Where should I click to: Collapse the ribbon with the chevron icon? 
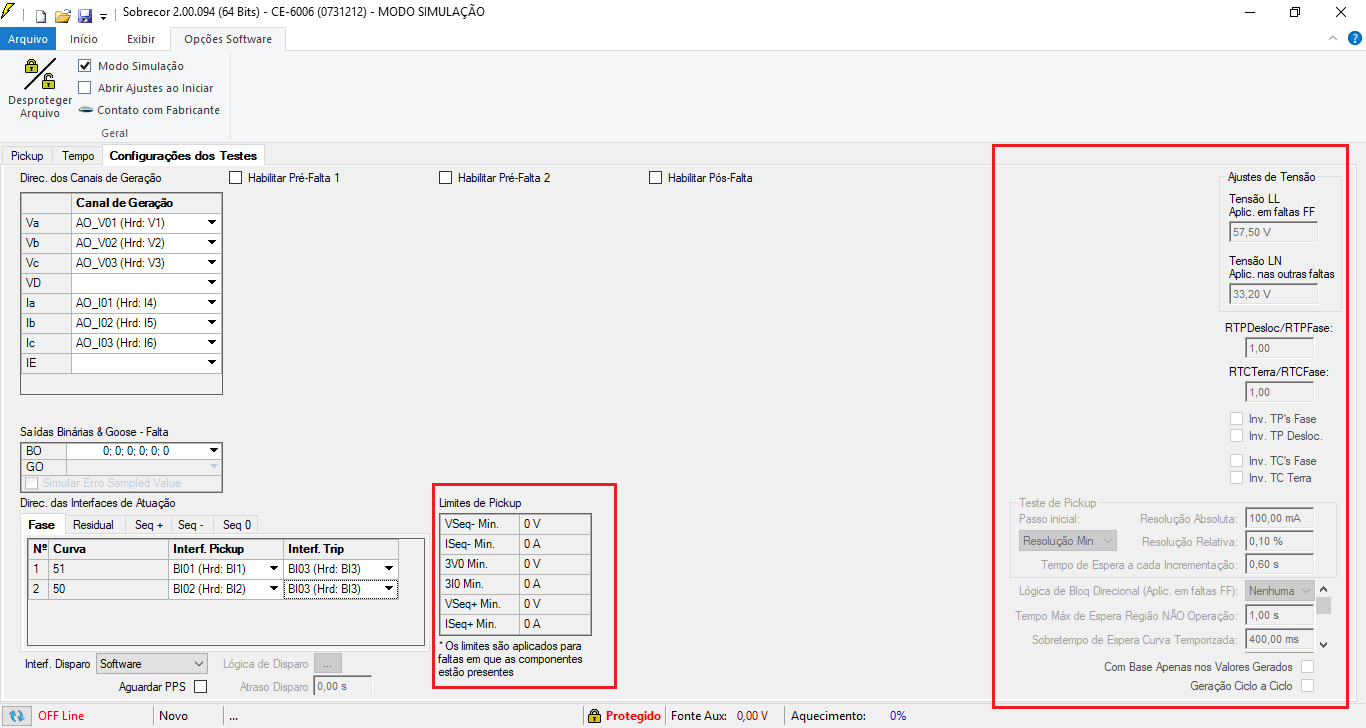pos(1333,38)
